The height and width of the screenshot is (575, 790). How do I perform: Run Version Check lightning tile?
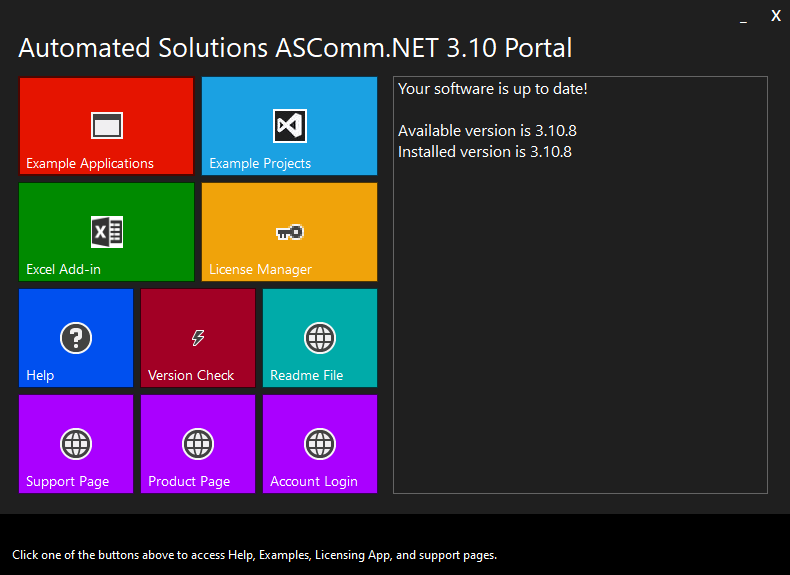coord(198,338)
